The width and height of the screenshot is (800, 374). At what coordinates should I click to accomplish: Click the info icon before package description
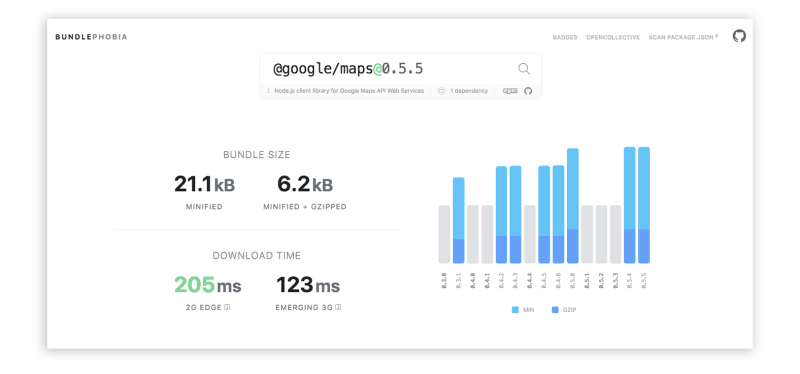coord(268,91)
